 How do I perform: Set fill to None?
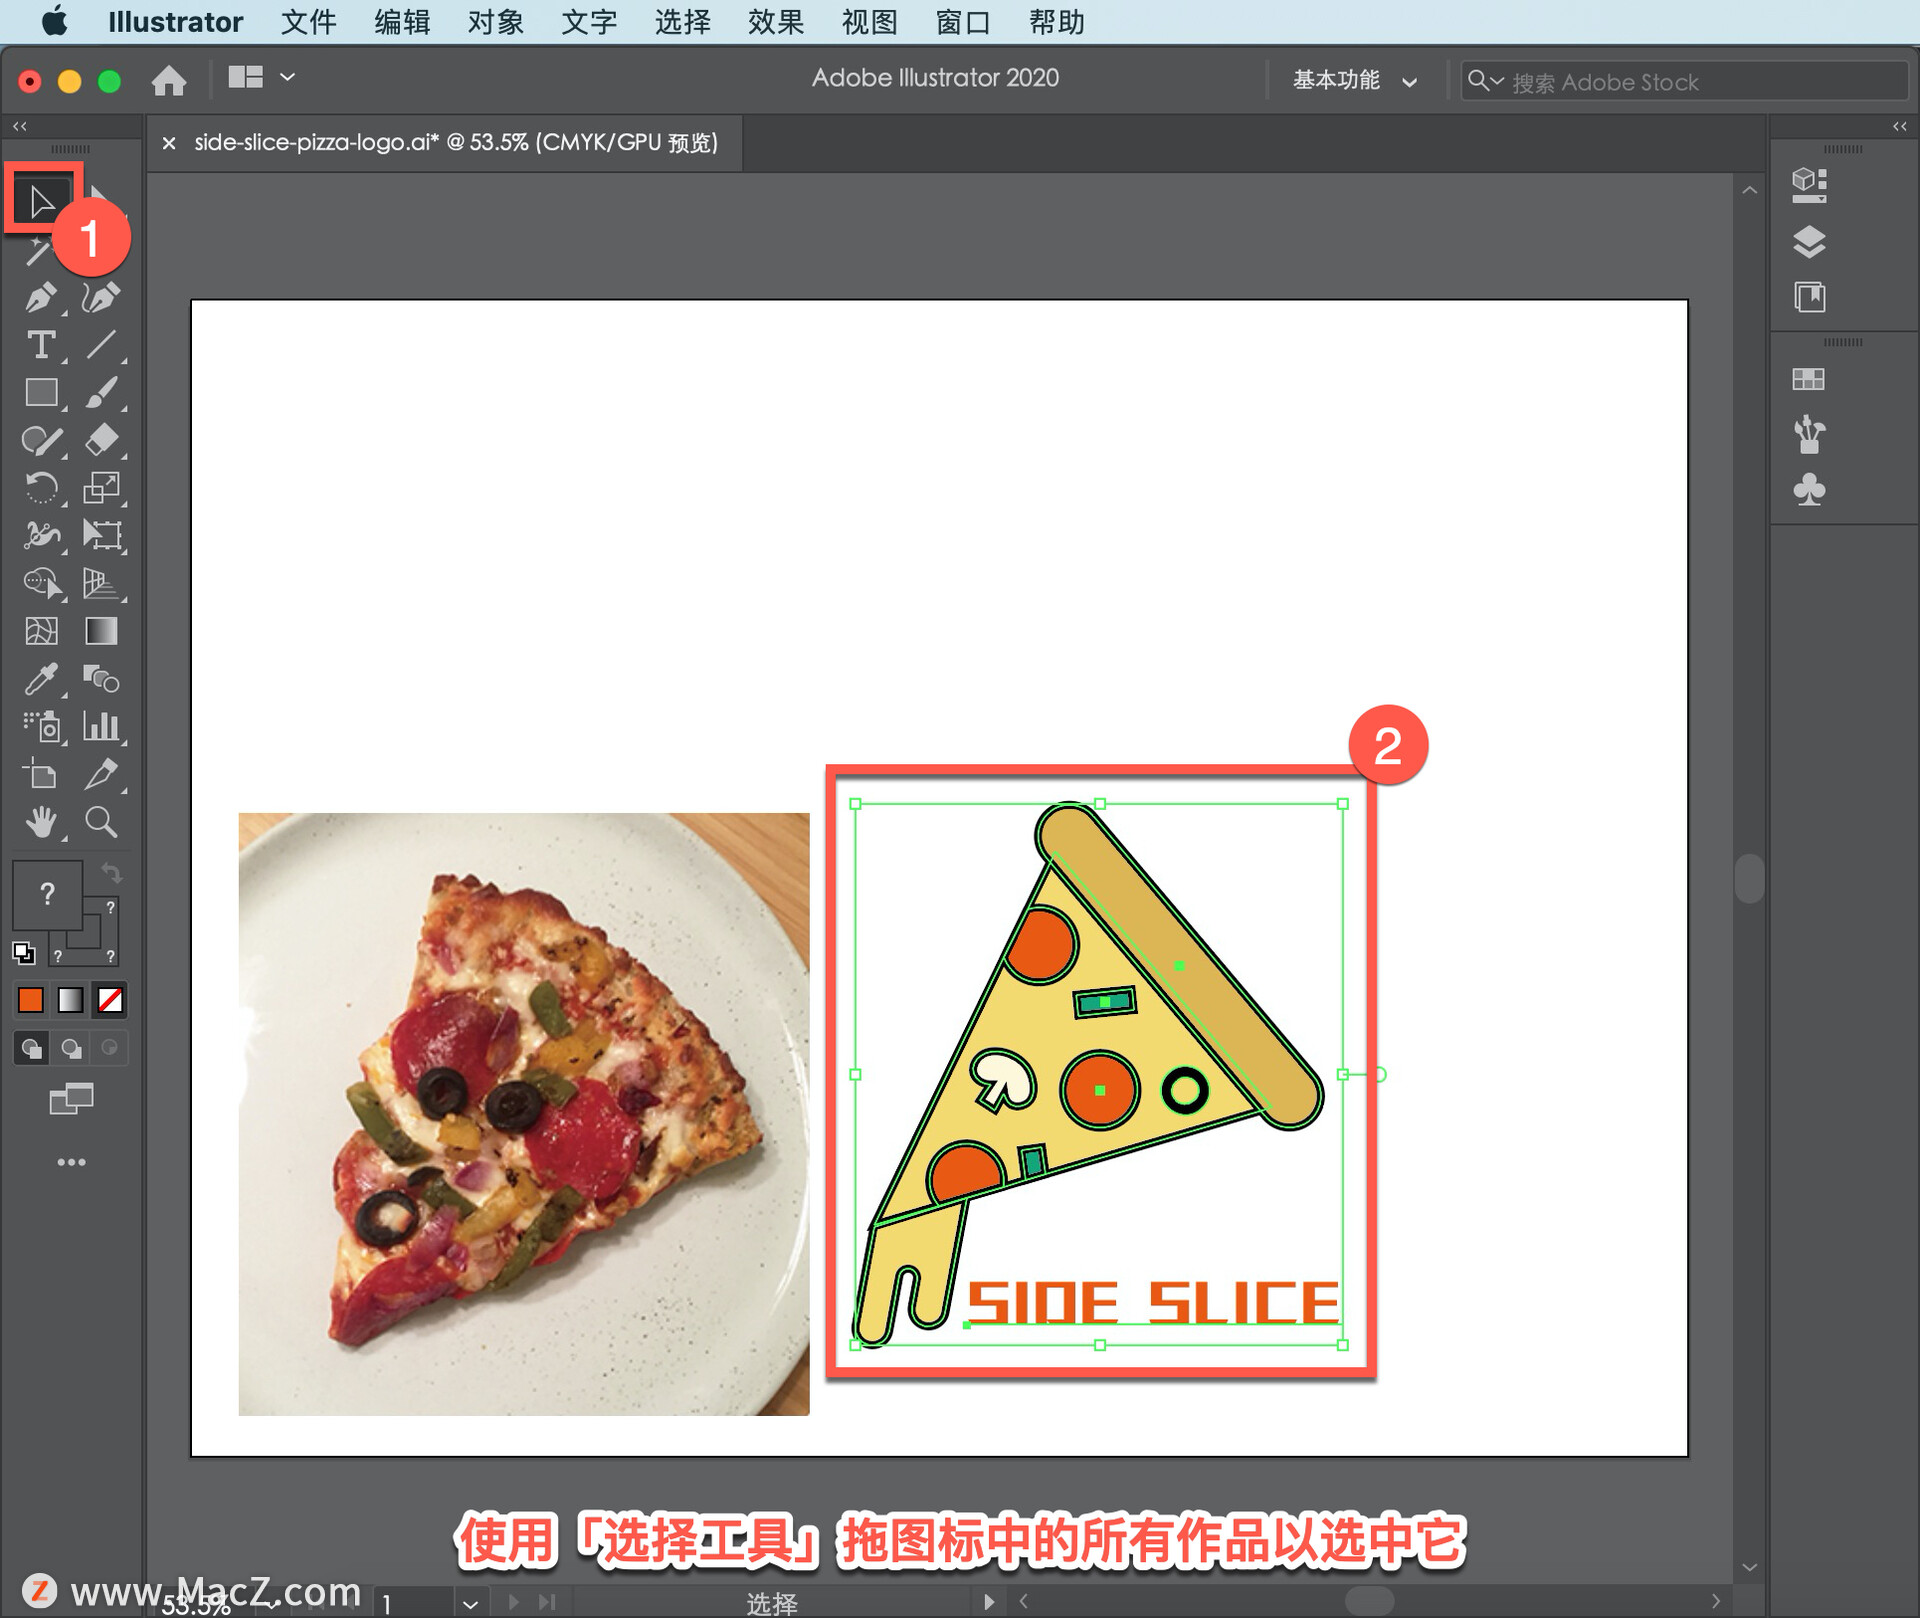(110, 999)
